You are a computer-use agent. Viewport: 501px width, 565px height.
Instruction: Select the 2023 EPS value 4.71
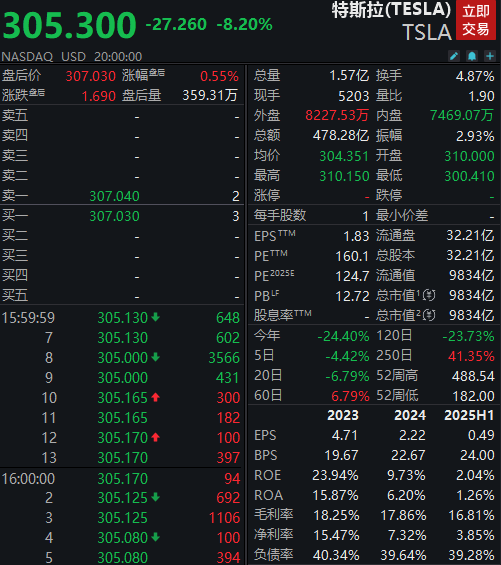point(345,435)
